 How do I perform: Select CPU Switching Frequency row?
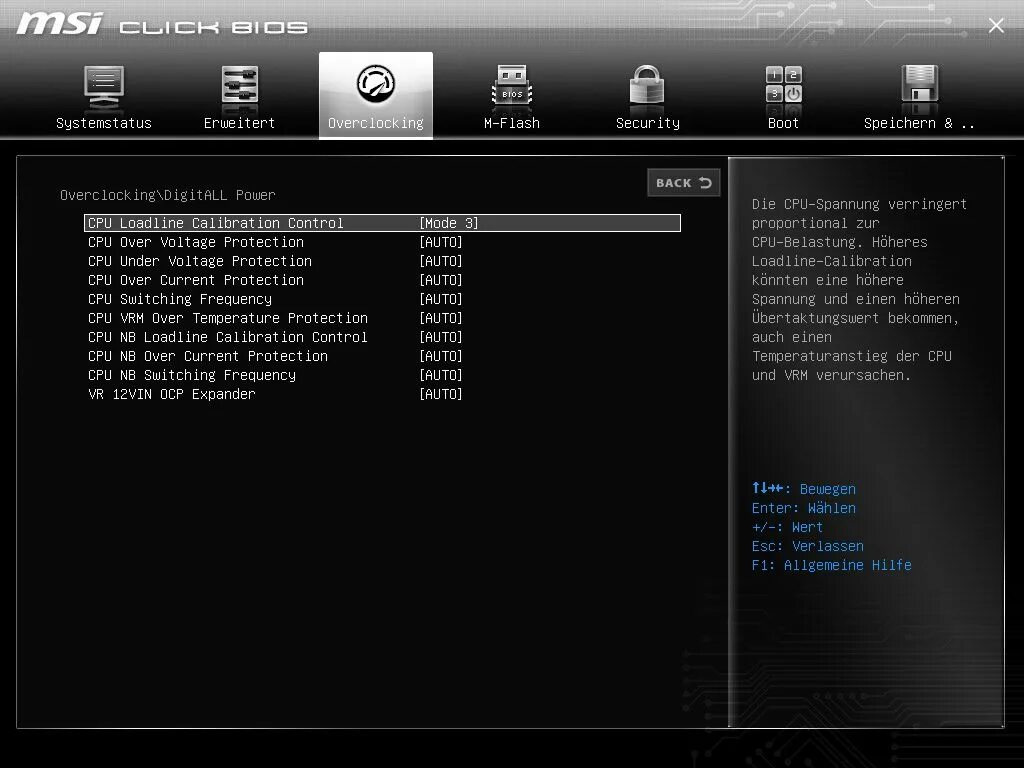[383, 298]
